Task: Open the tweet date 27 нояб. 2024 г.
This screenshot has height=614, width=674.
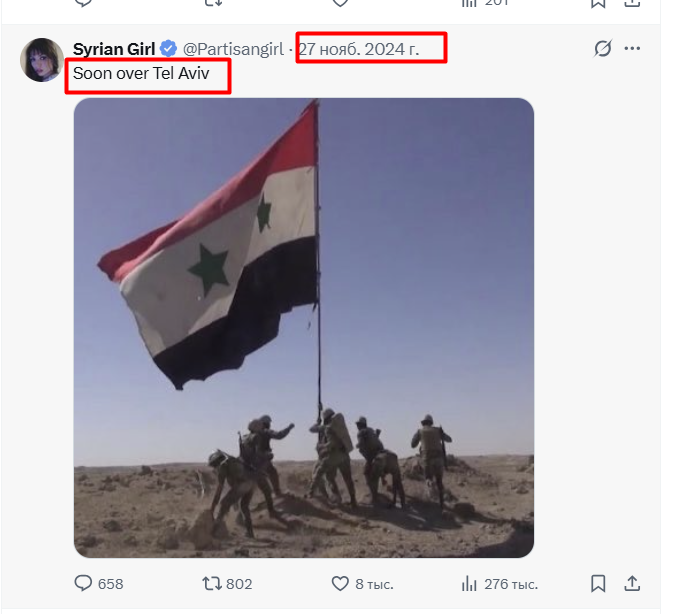Action: [358, 49]
